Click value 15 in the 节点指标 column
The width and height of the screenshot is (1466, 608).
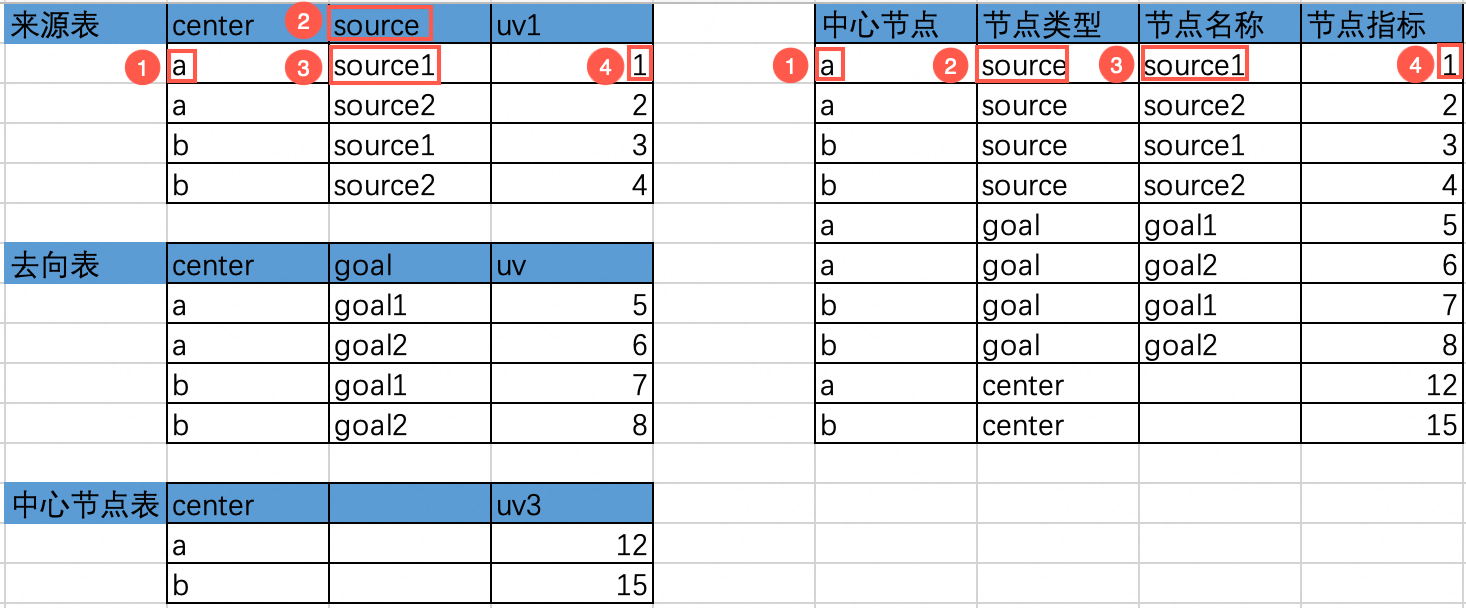pos(1441,426)
